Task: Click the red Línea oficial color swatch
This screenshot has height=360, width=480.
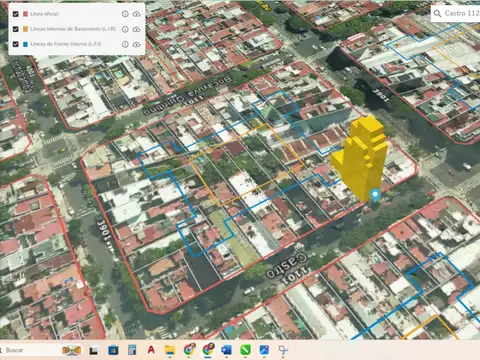Action: pos(25,14)
